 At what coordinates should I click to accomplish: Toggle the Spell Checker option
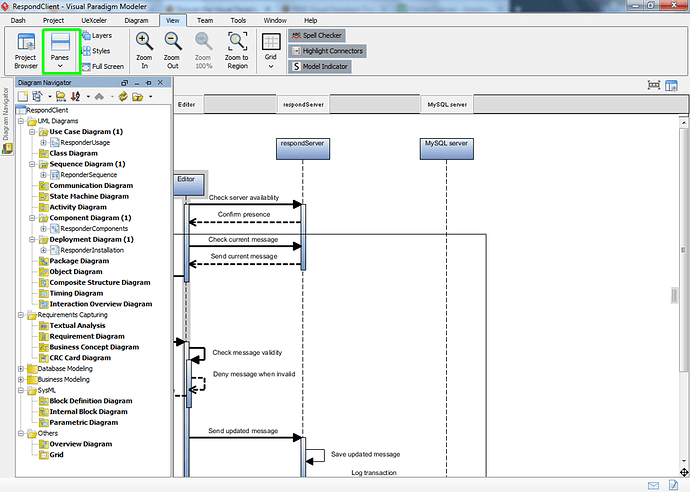(x=317, y=36)
